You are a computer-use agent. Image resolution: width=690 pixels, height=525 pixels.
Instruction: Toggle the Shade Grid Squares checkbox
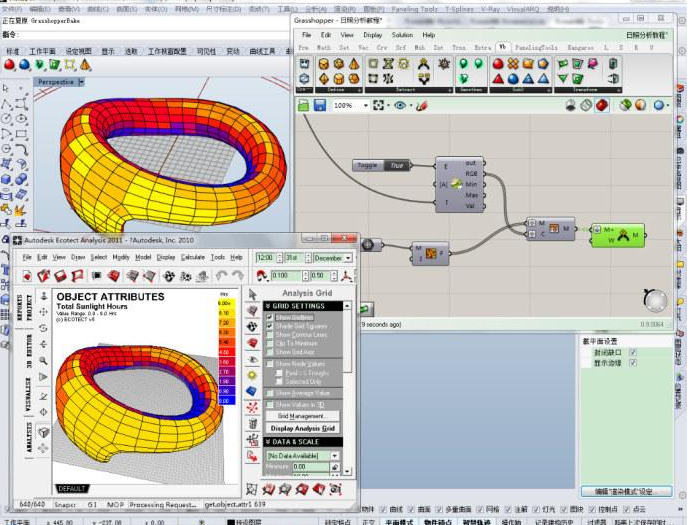click(270, 326)
